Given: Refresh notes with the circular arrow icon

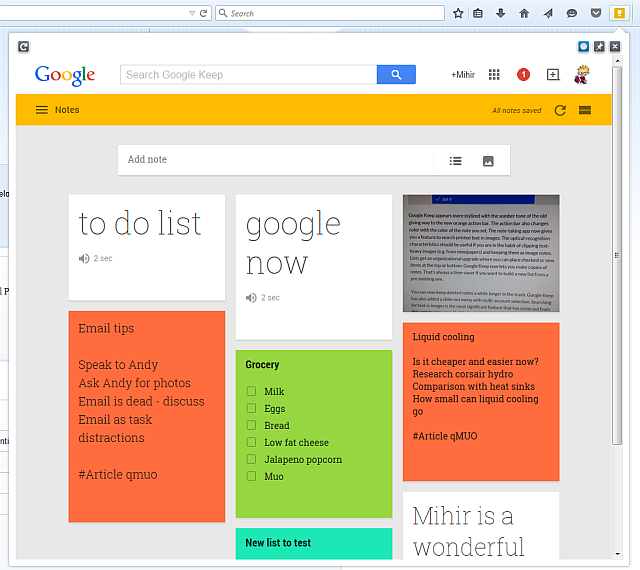Looking at the screenshot, I should pos(560,110).
